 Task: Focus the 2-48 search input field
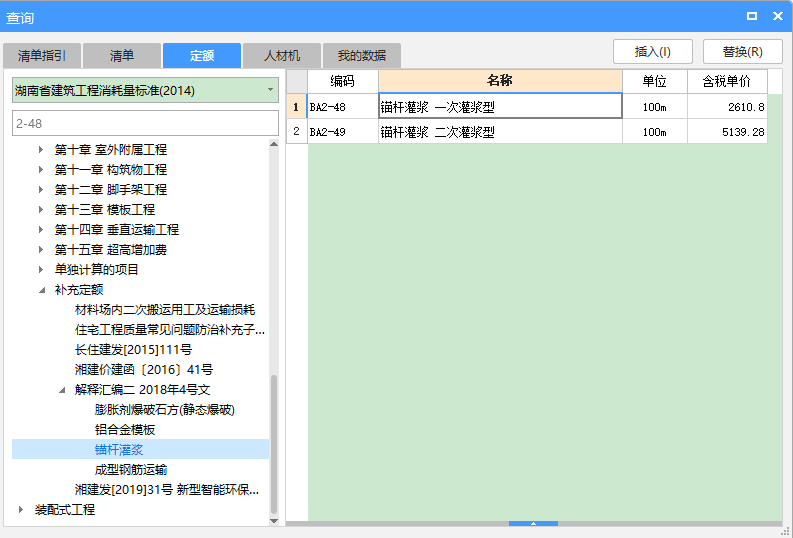(145, 123)
